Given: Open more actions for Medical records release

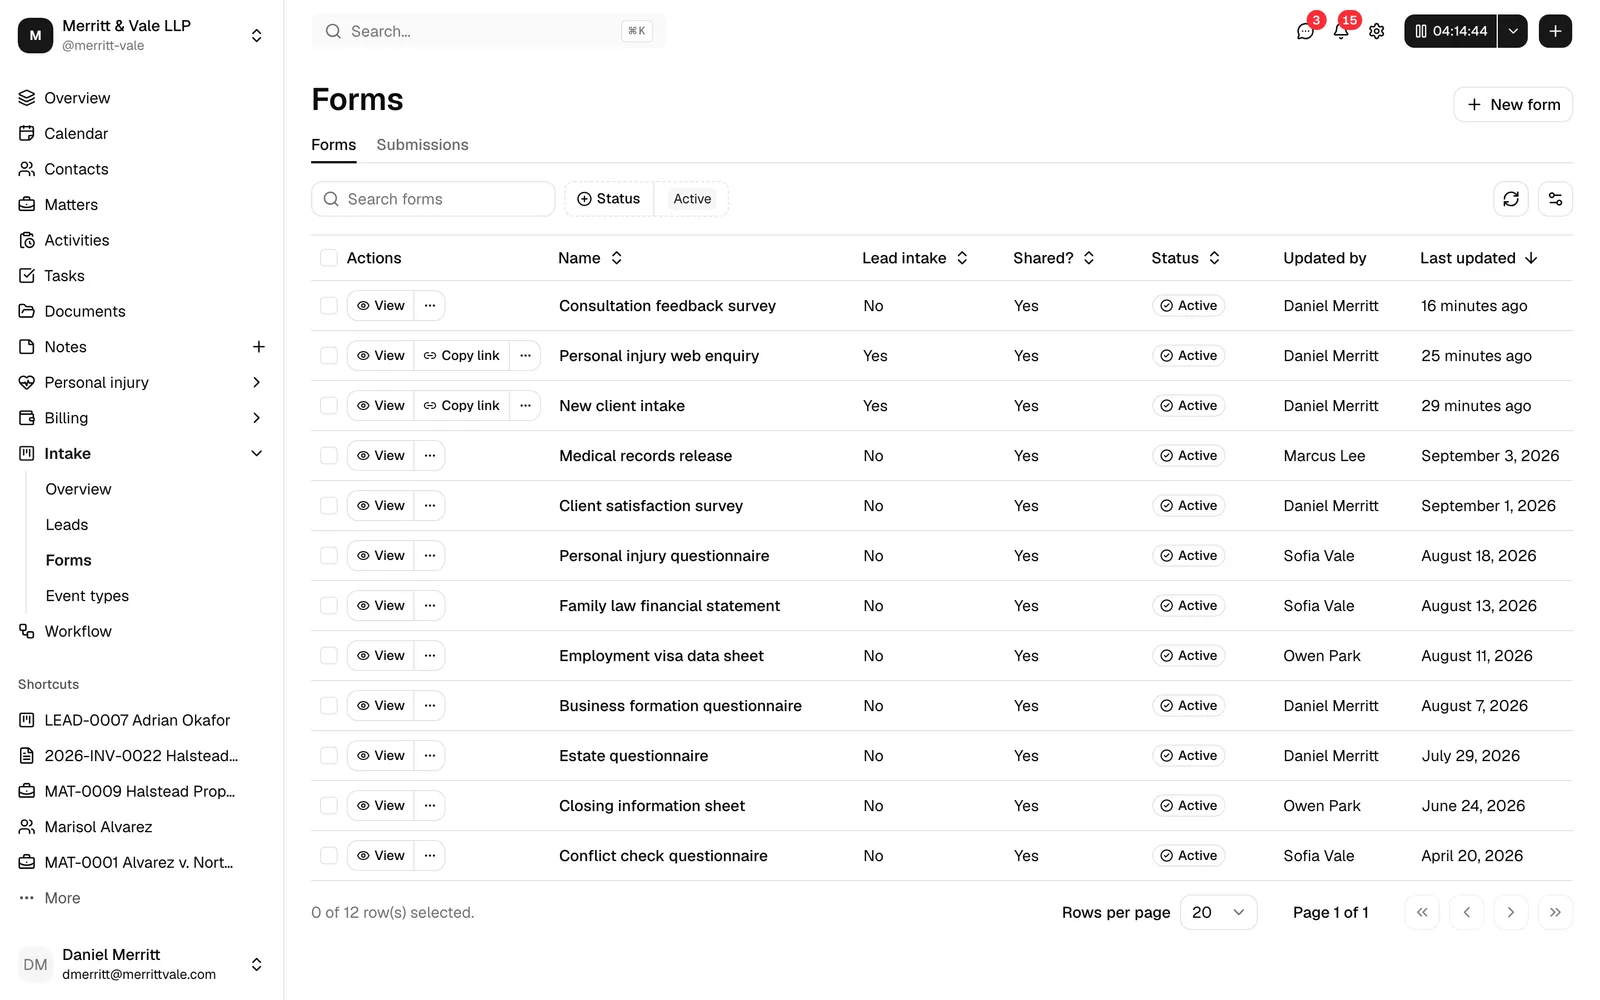Looking at the screenshot, I should [x=430, y=456].
